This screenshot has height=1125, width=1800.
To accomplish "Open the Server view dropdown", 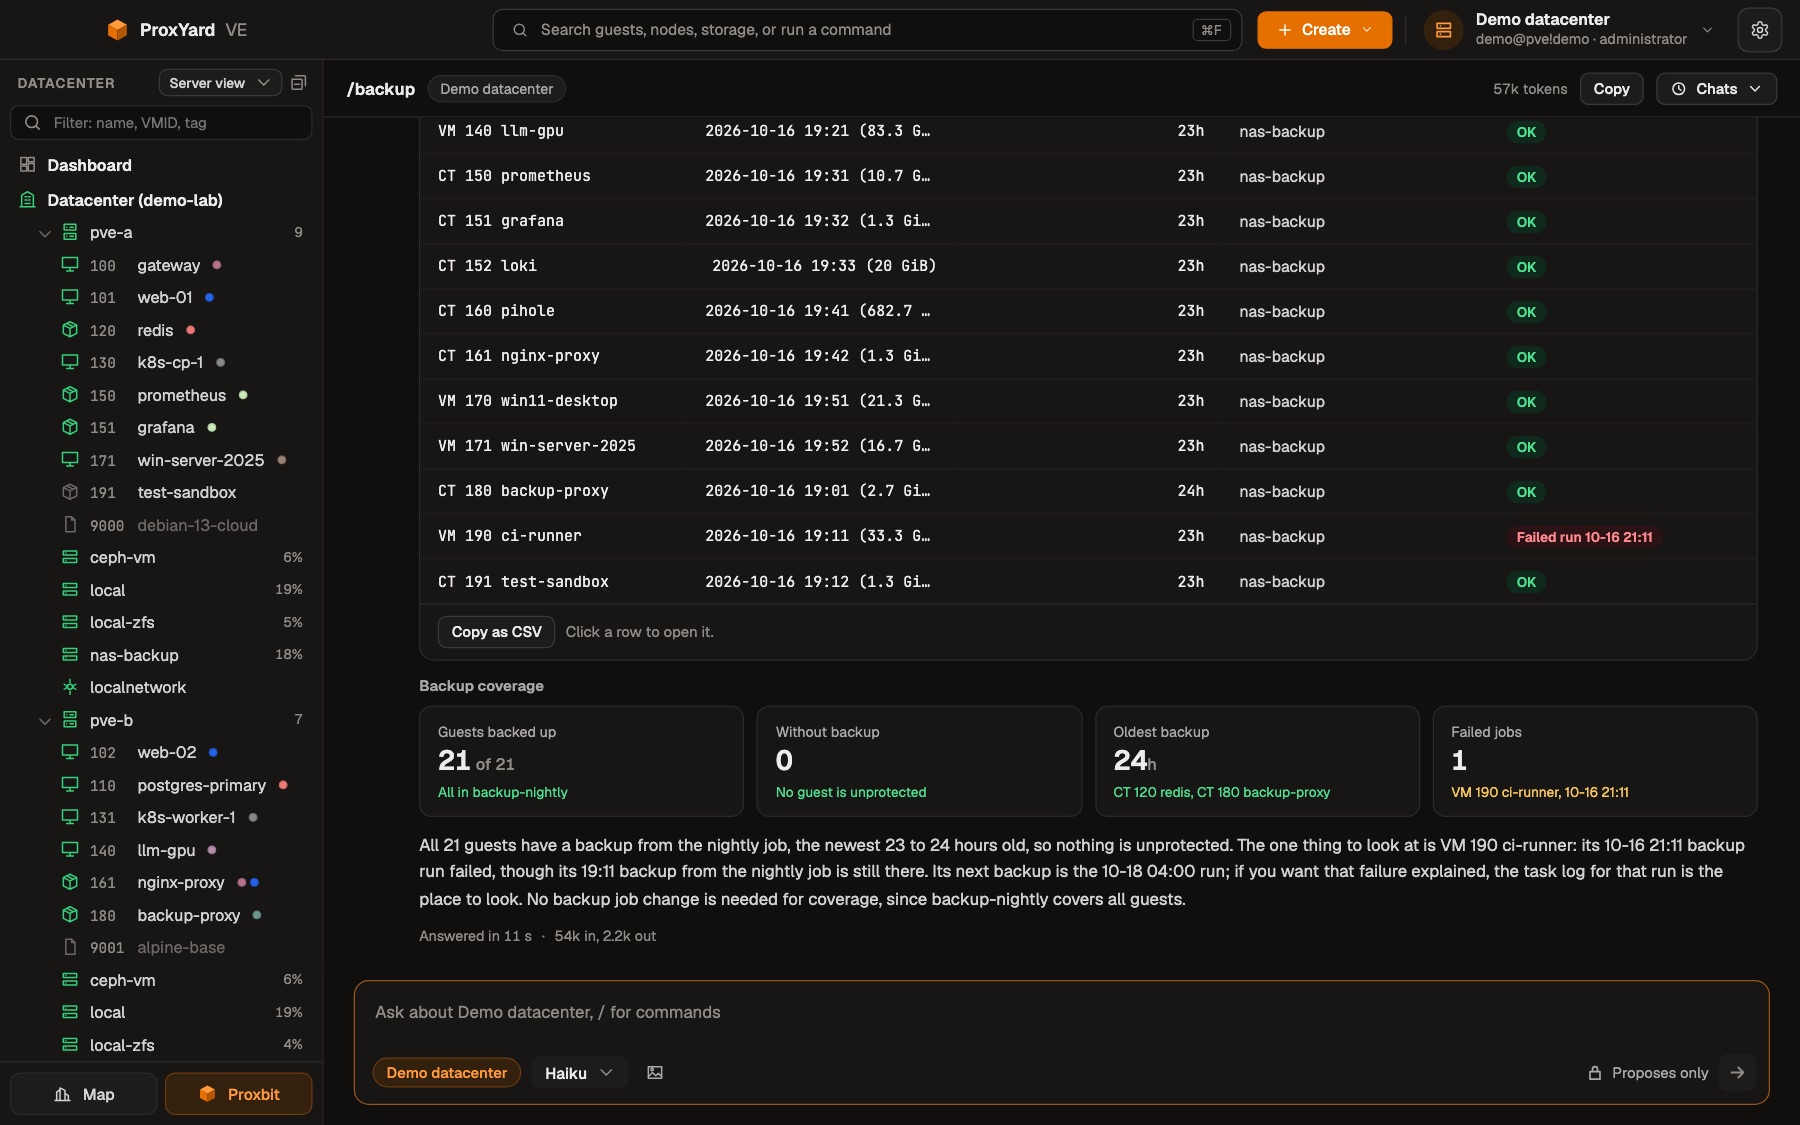I will click(219, 83).
